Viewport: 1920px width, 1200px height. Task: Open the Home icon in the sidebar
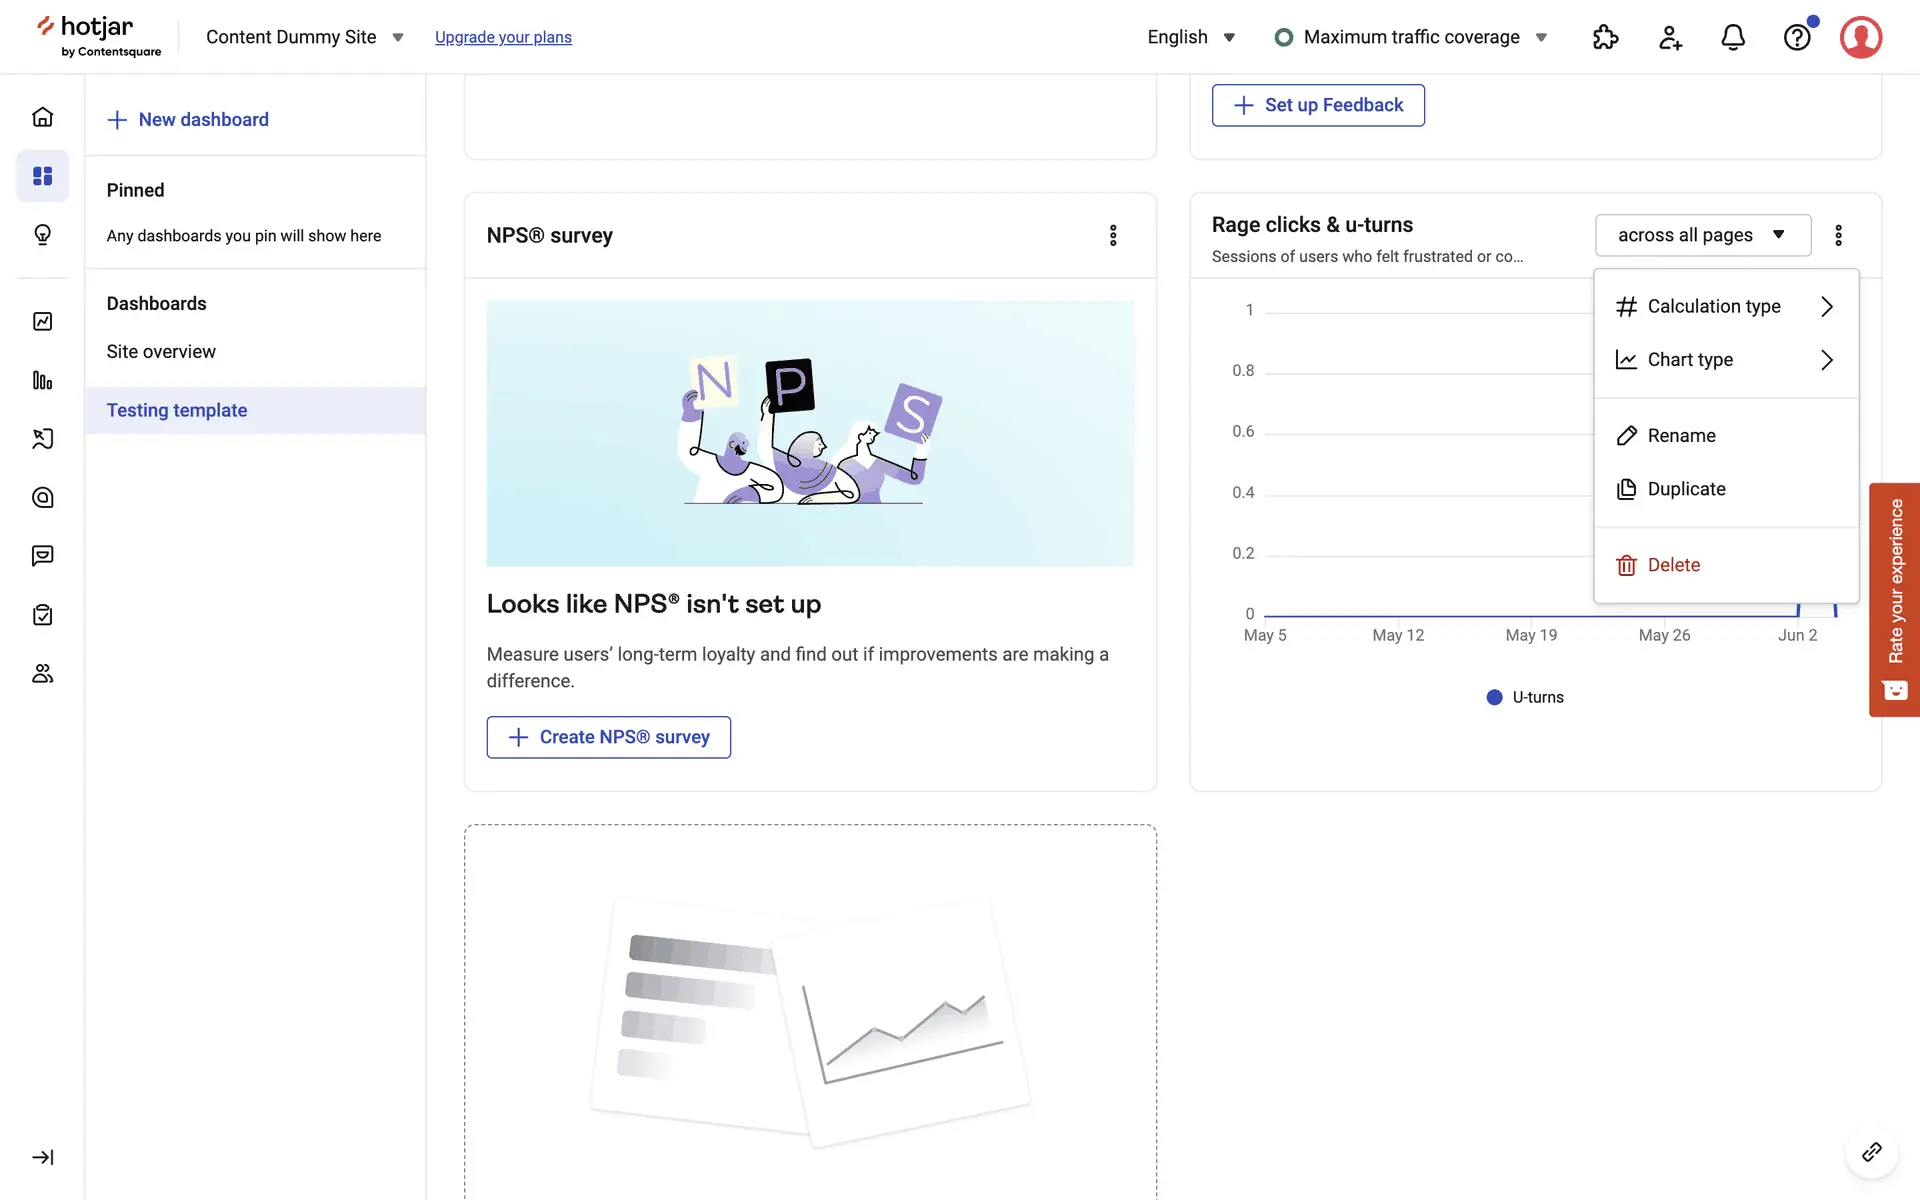[x=42, y=117]
